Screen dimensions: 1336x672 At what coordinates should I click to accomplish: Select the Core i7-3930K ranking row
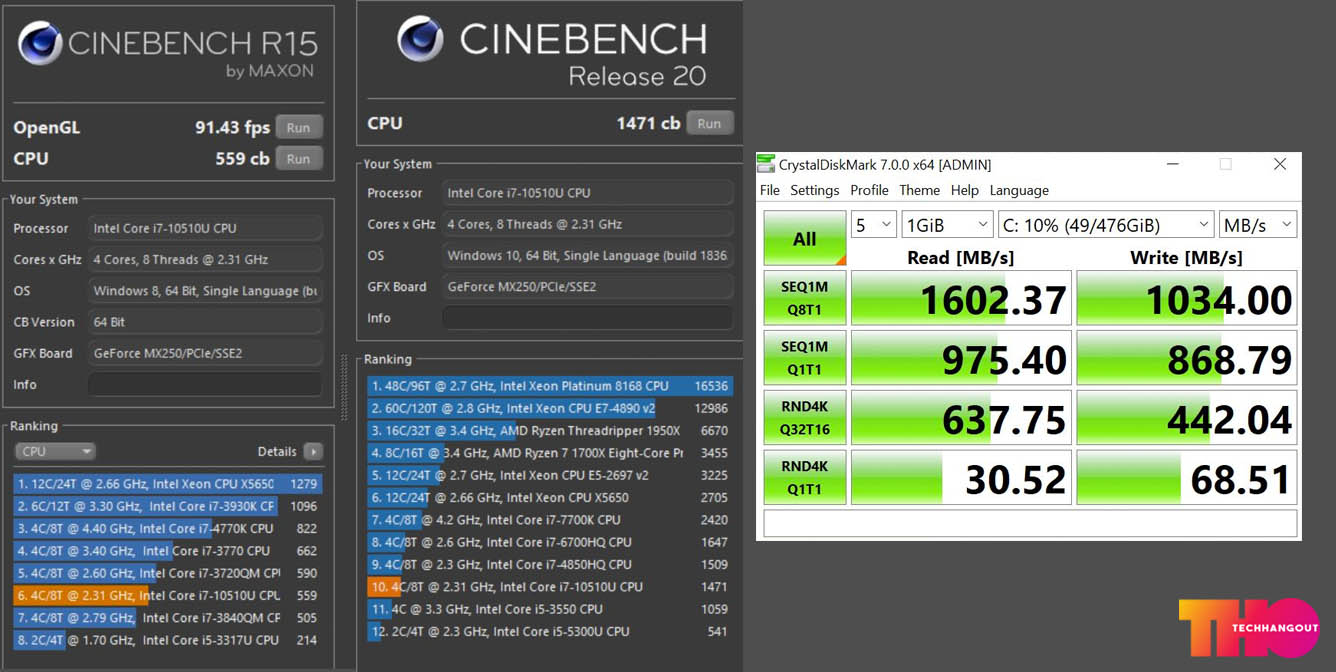(168, 506)
